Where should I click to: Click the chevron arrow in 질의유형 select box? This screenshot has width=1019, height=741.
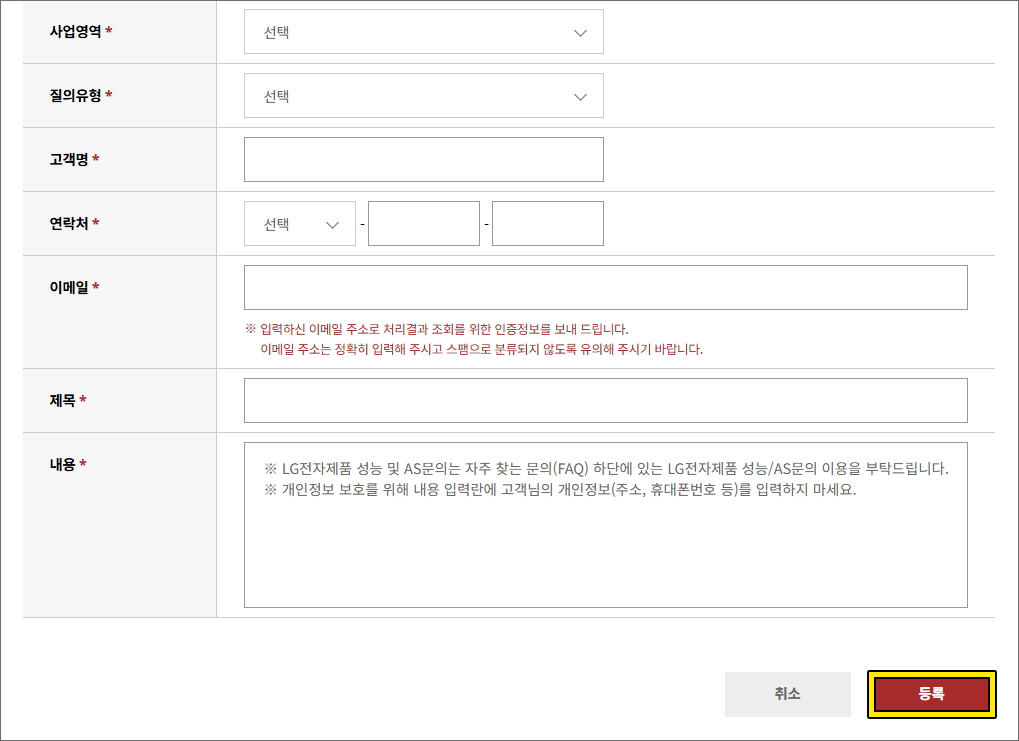point(580,97)
